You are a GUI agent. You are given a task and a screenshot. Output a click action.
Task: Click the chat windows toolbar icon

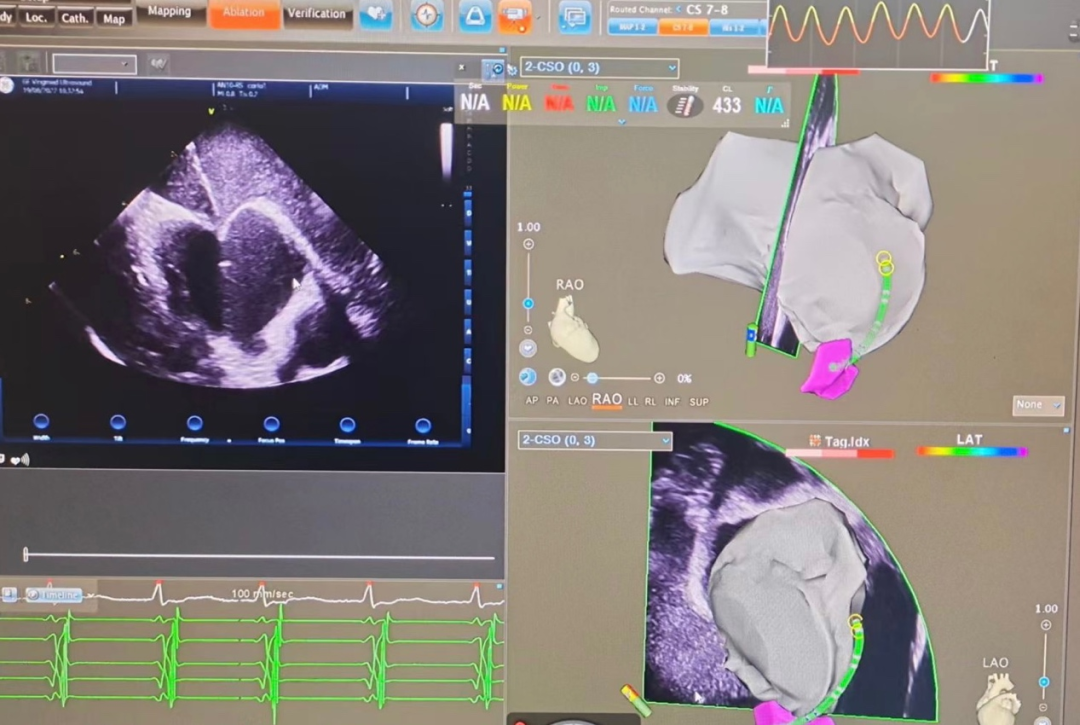tap(574, 18)
